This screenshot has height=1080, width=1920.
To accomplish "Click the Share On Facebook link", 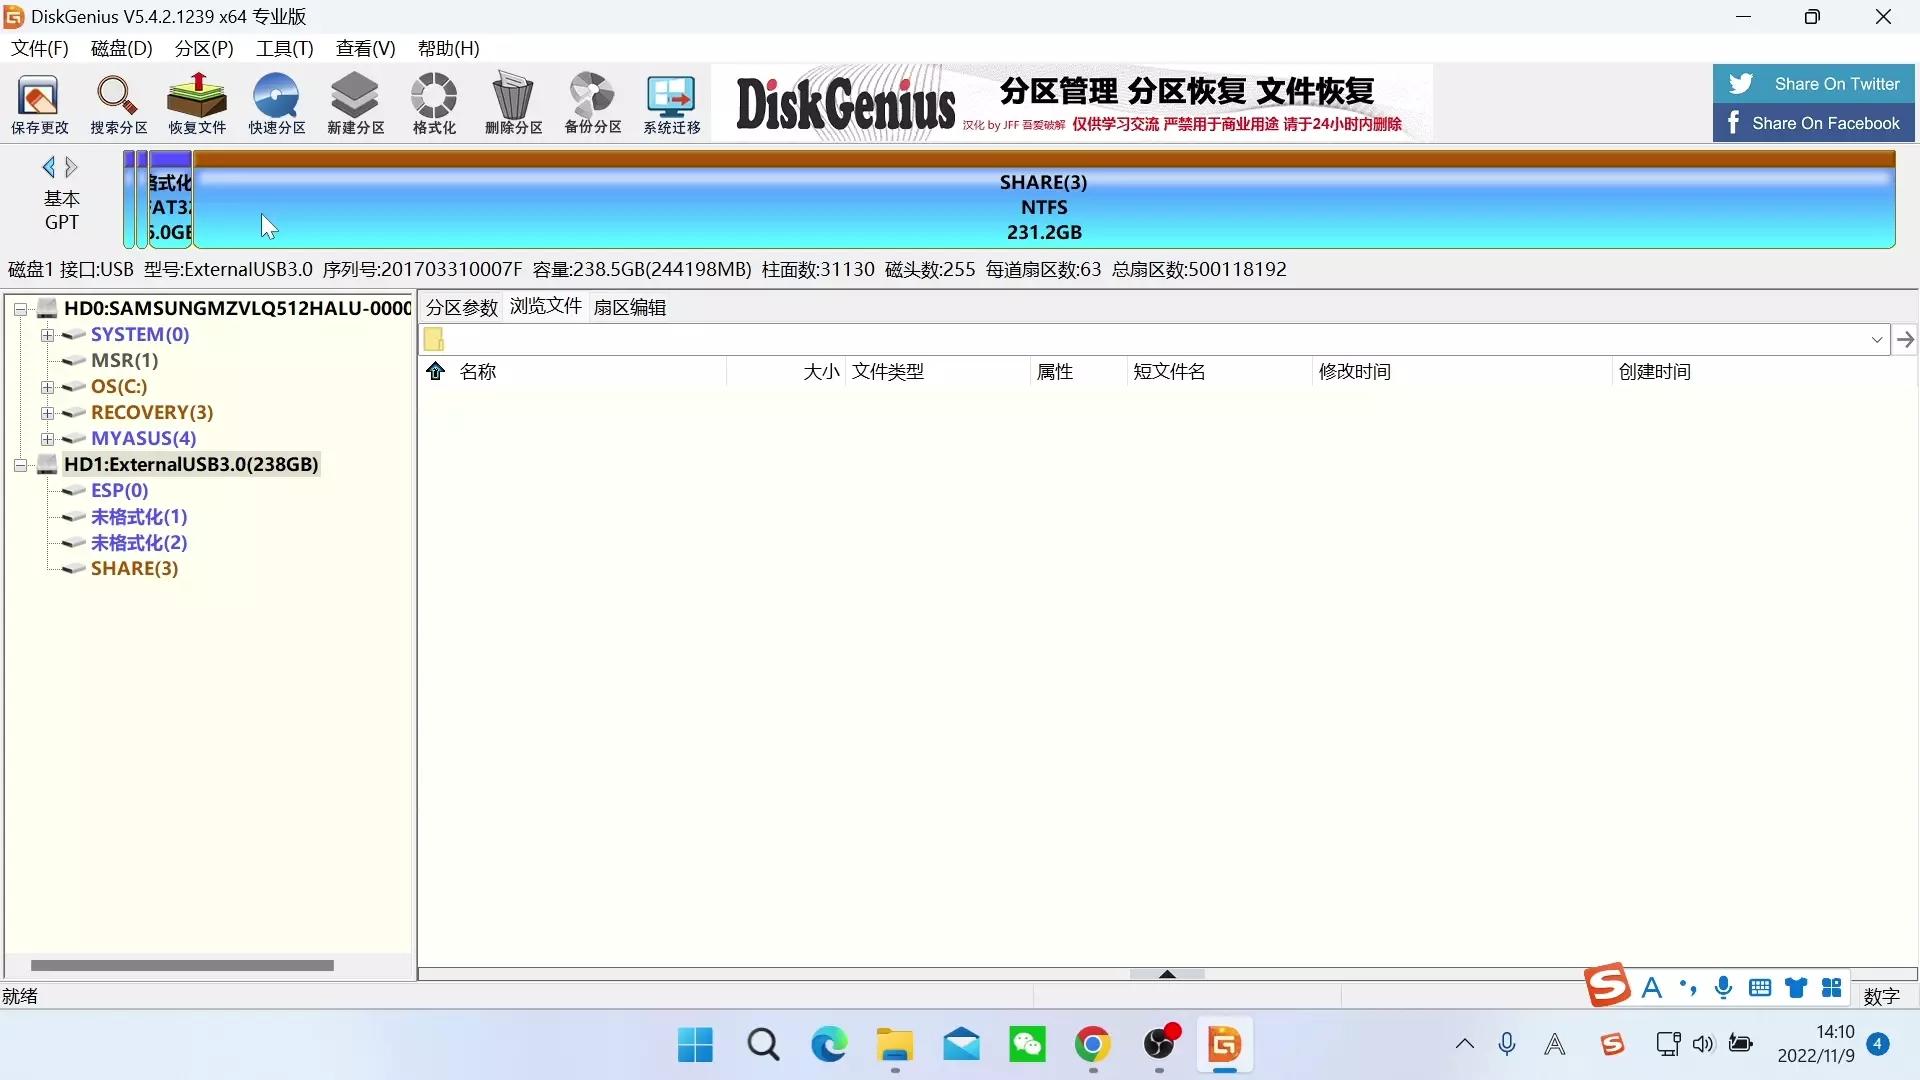I will (x=1815, y=121).
